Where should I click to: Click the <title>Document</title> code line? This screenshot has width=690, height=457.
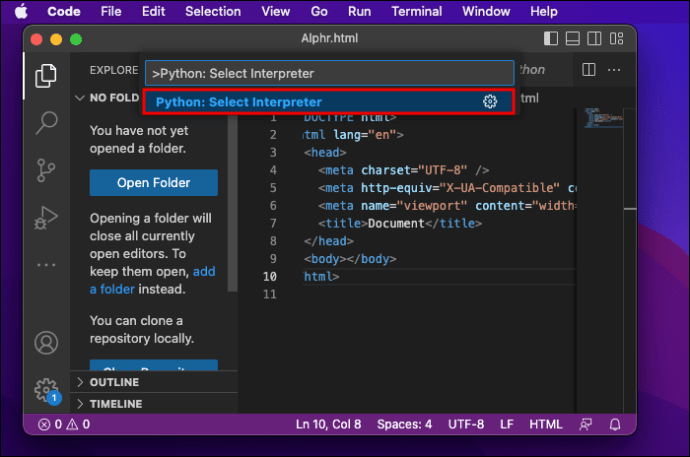click(x=400, y=223)
